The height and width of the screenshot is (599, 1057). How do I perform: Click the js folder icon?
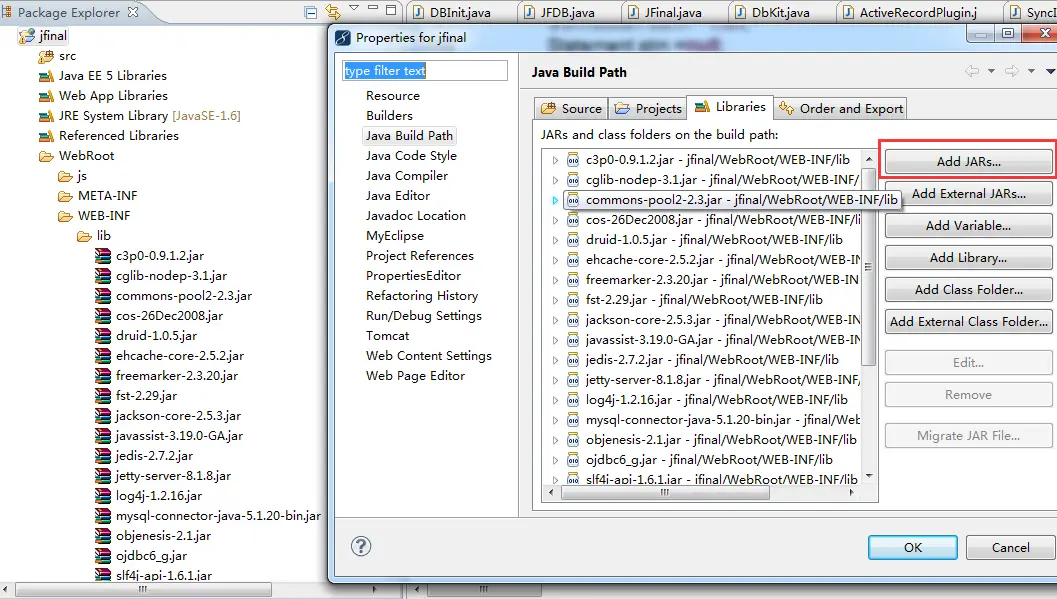(x=65, y=177)
